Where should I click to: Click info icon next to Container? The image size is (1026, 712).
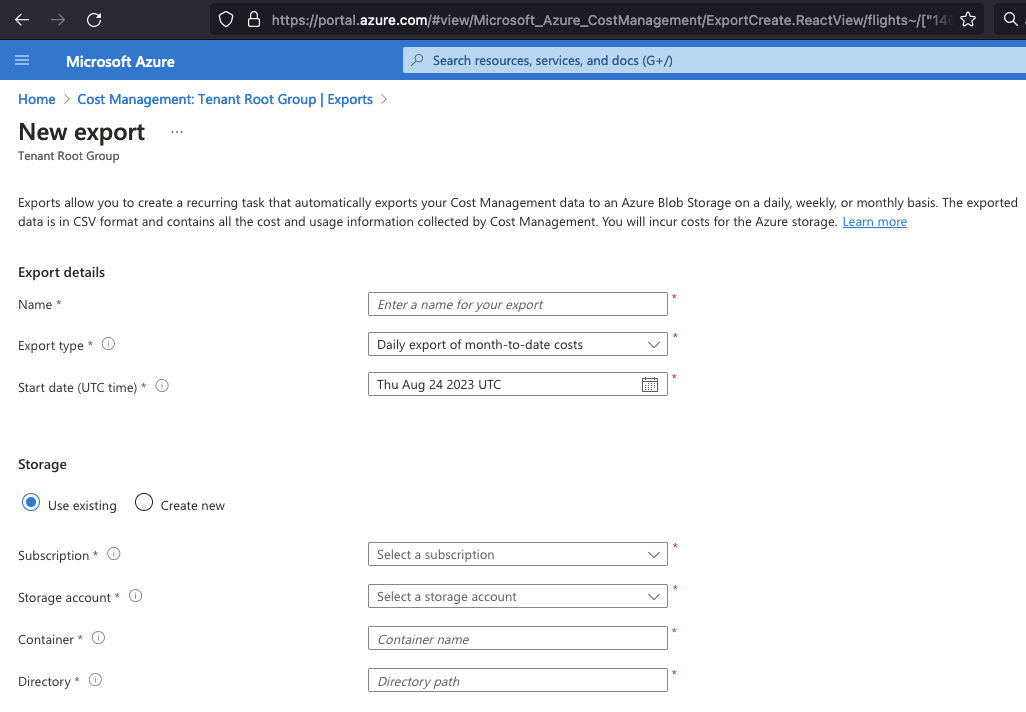point(98,637)
